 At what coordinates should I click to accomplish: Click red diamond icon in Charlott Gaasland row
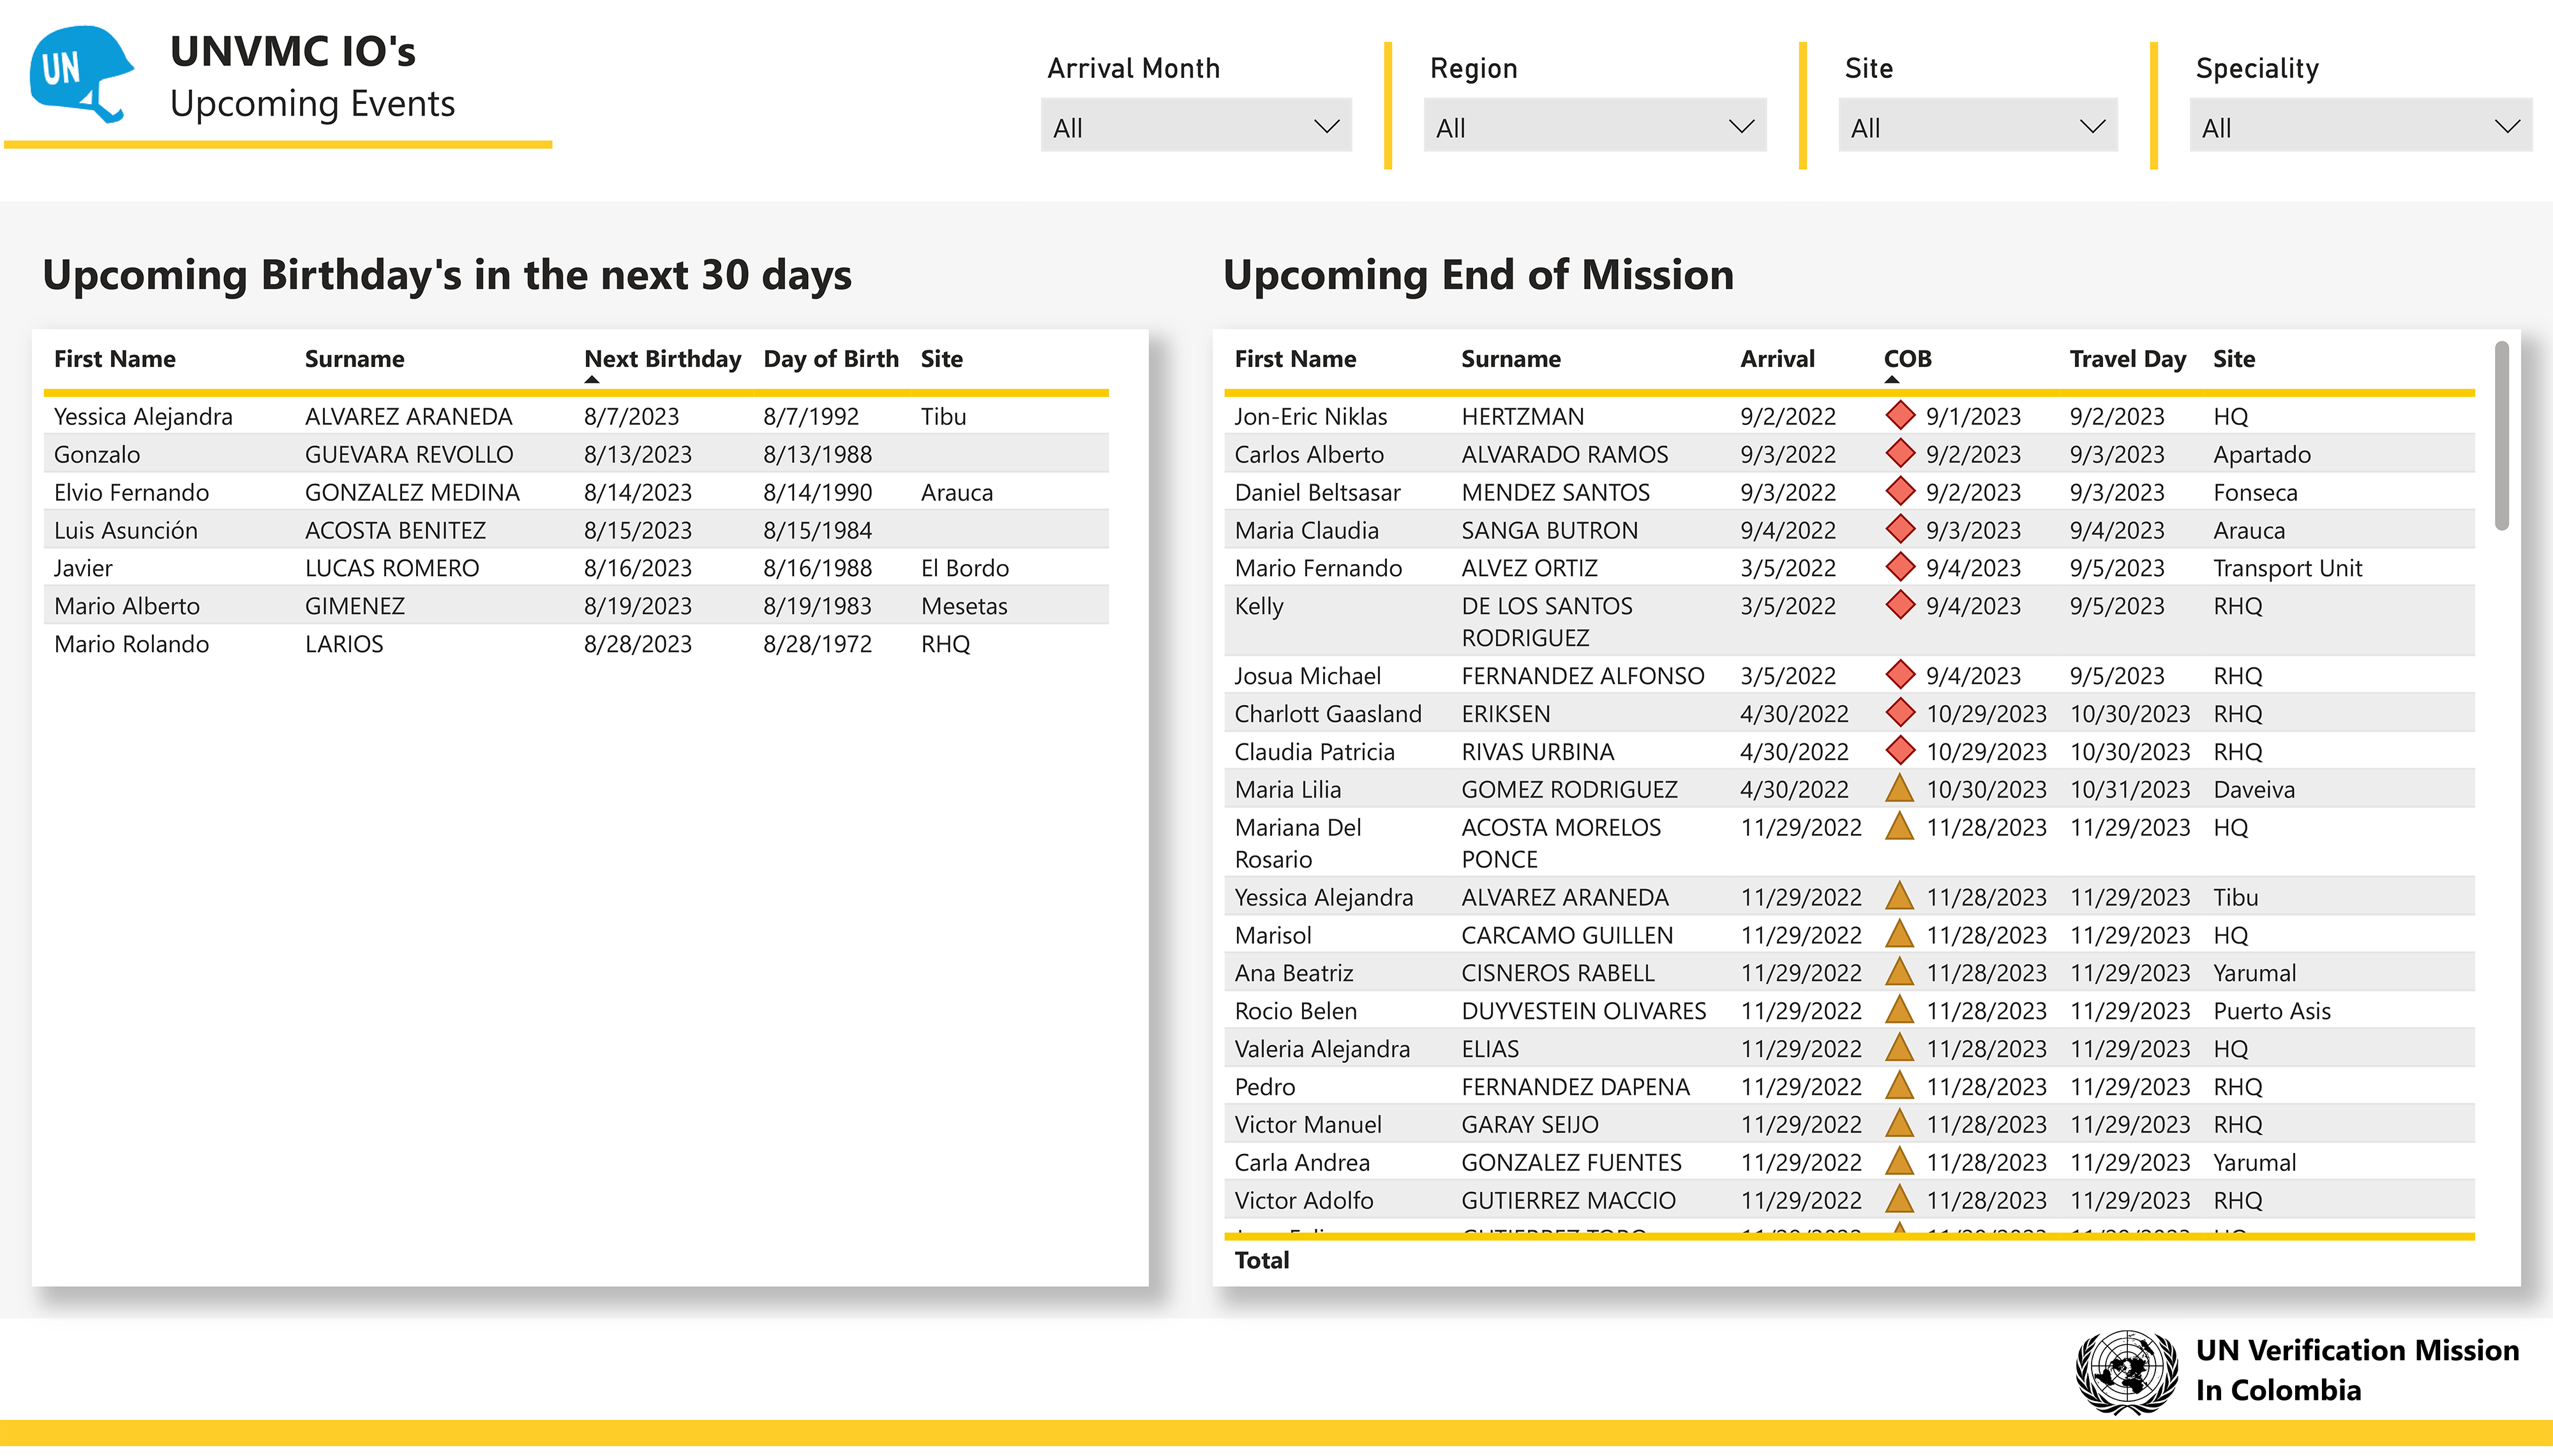tap(1899, 713)
